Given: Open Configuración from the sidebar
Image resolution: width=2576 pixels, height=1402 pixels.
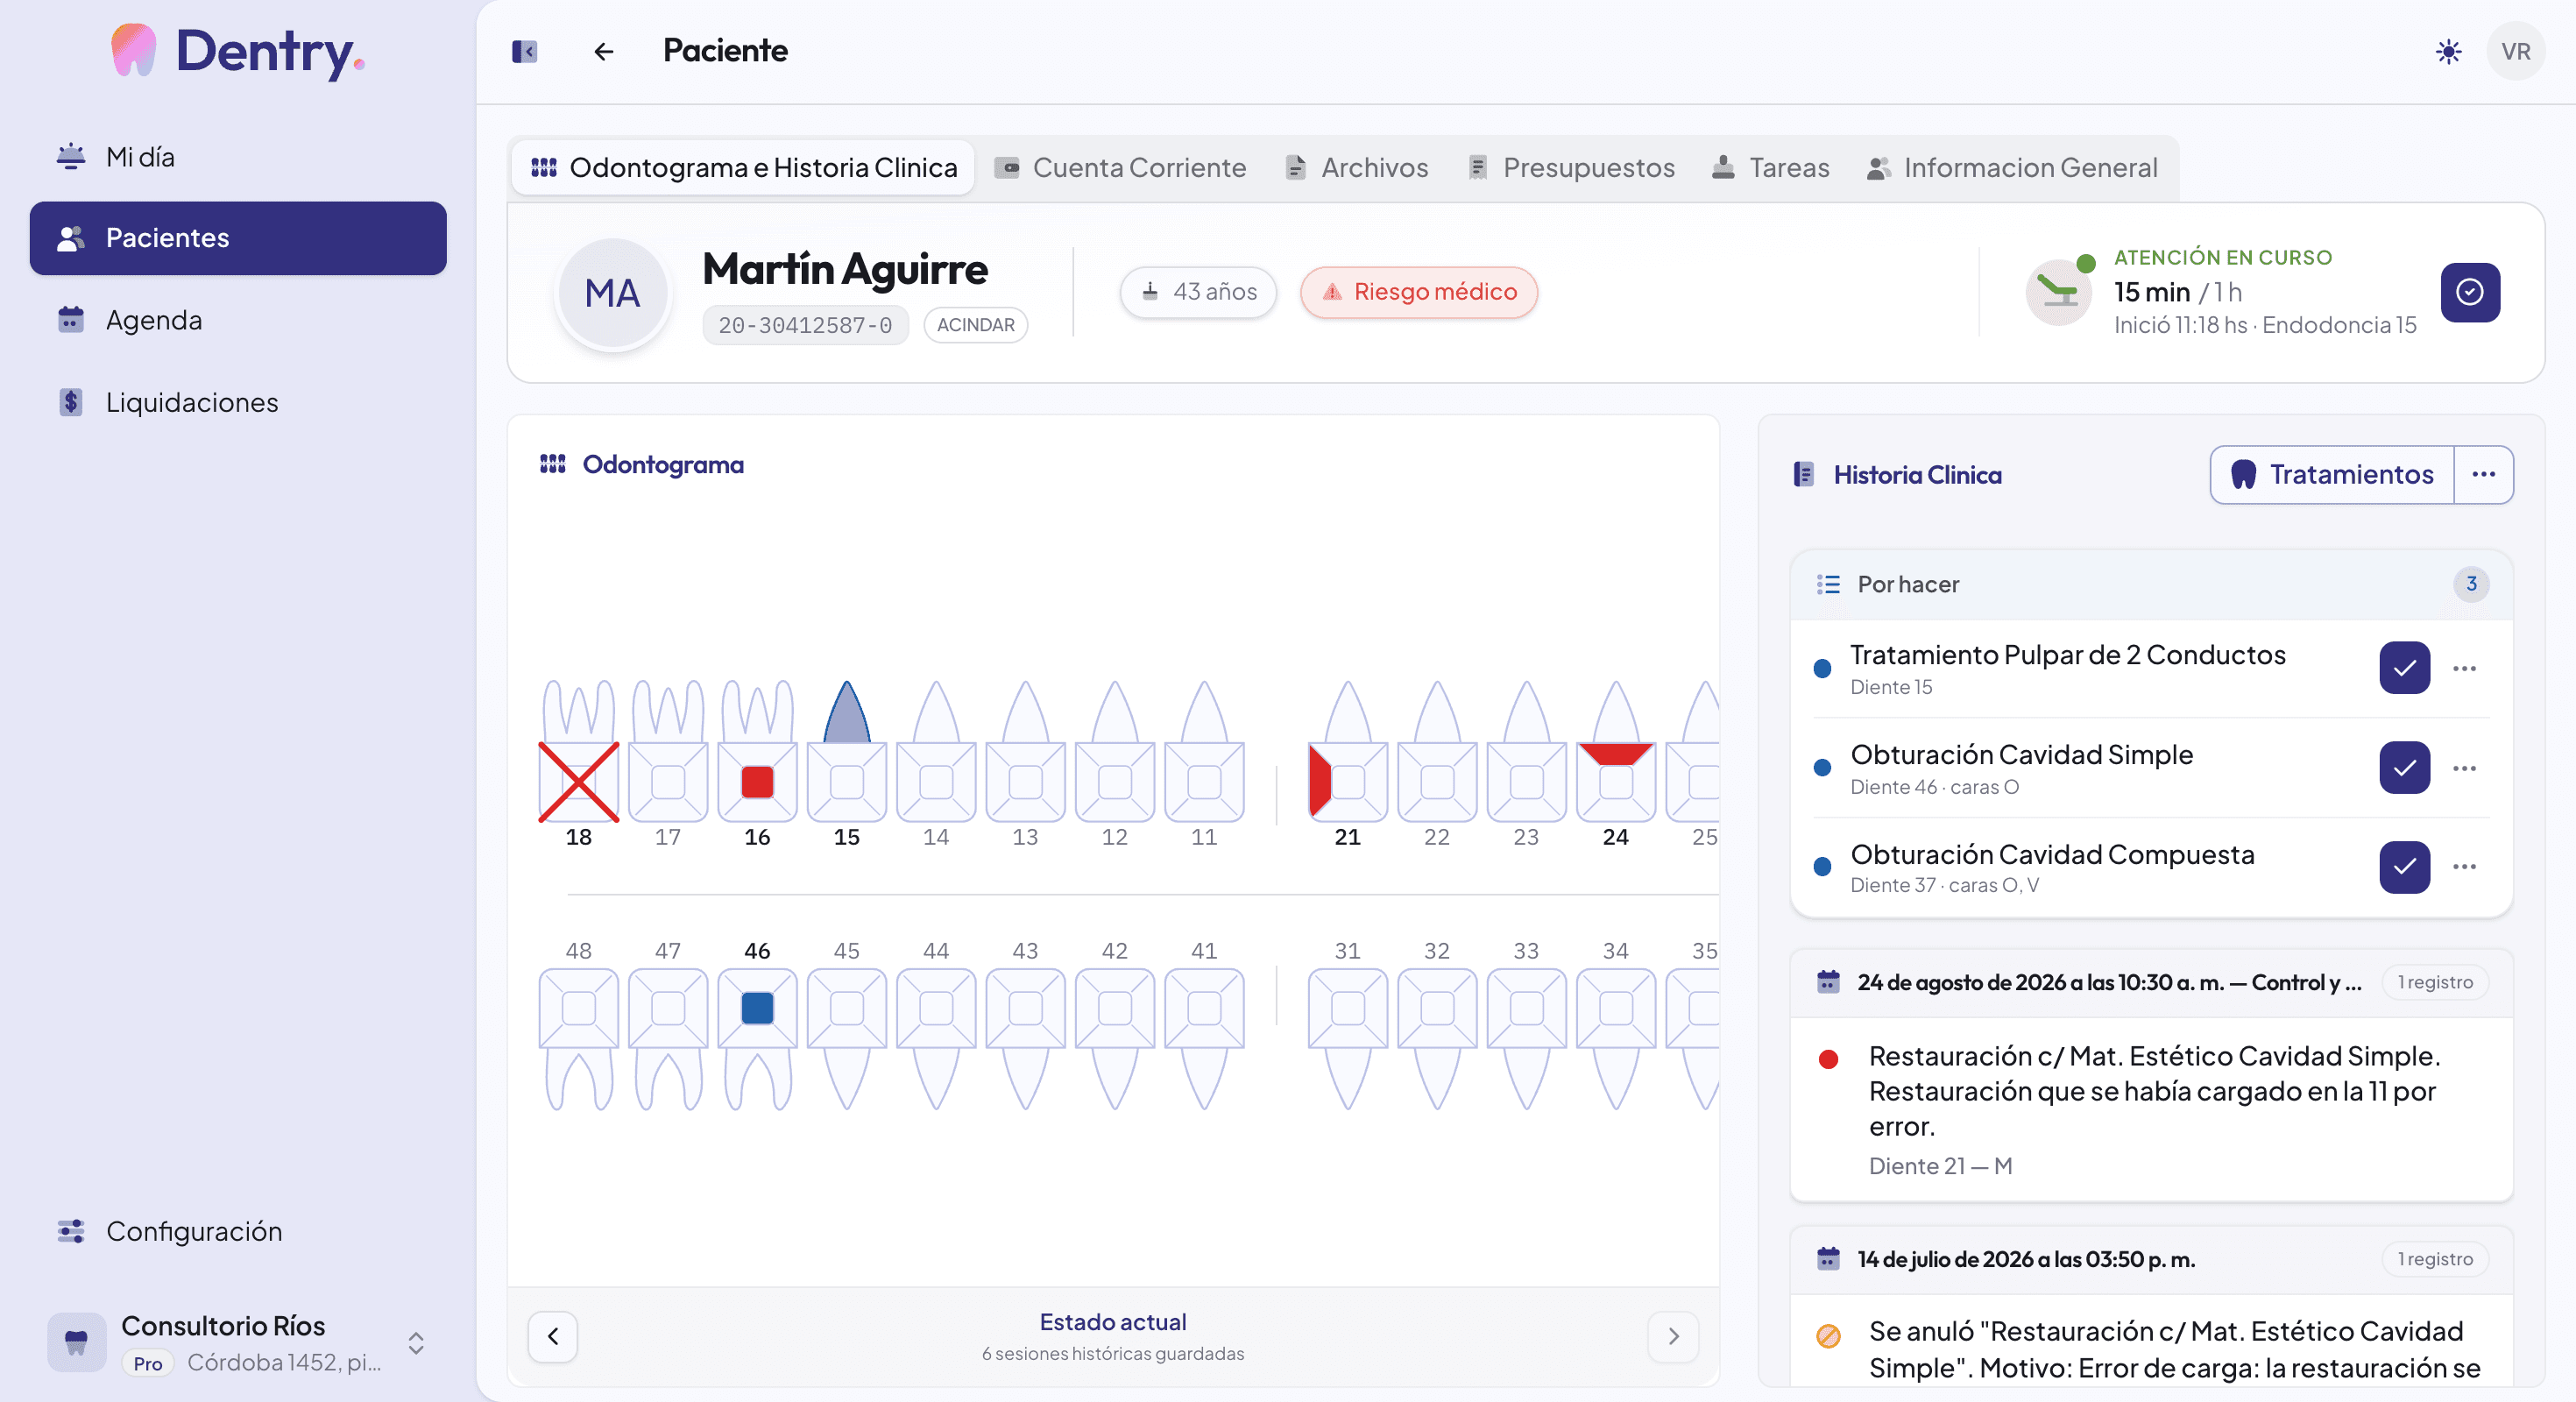Looking at the screenshot, I should tap(194, 1231).
